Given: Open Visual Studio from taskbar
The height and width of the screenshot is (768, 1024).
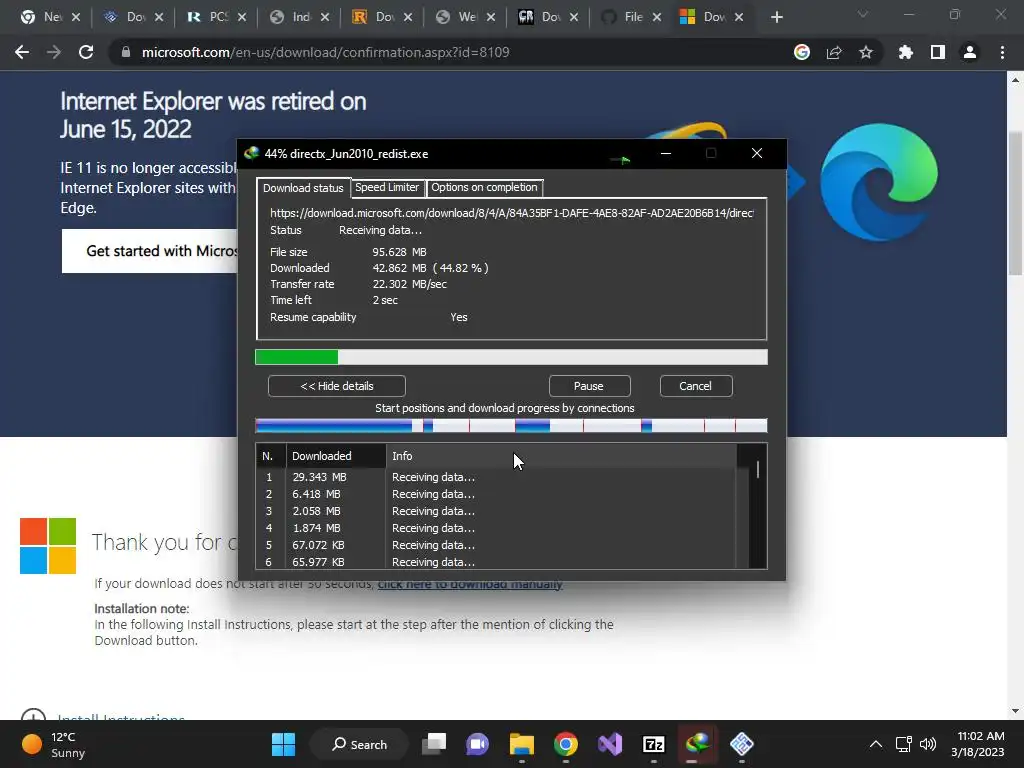Looking at the screenshot, I should [x=610, y=744].
